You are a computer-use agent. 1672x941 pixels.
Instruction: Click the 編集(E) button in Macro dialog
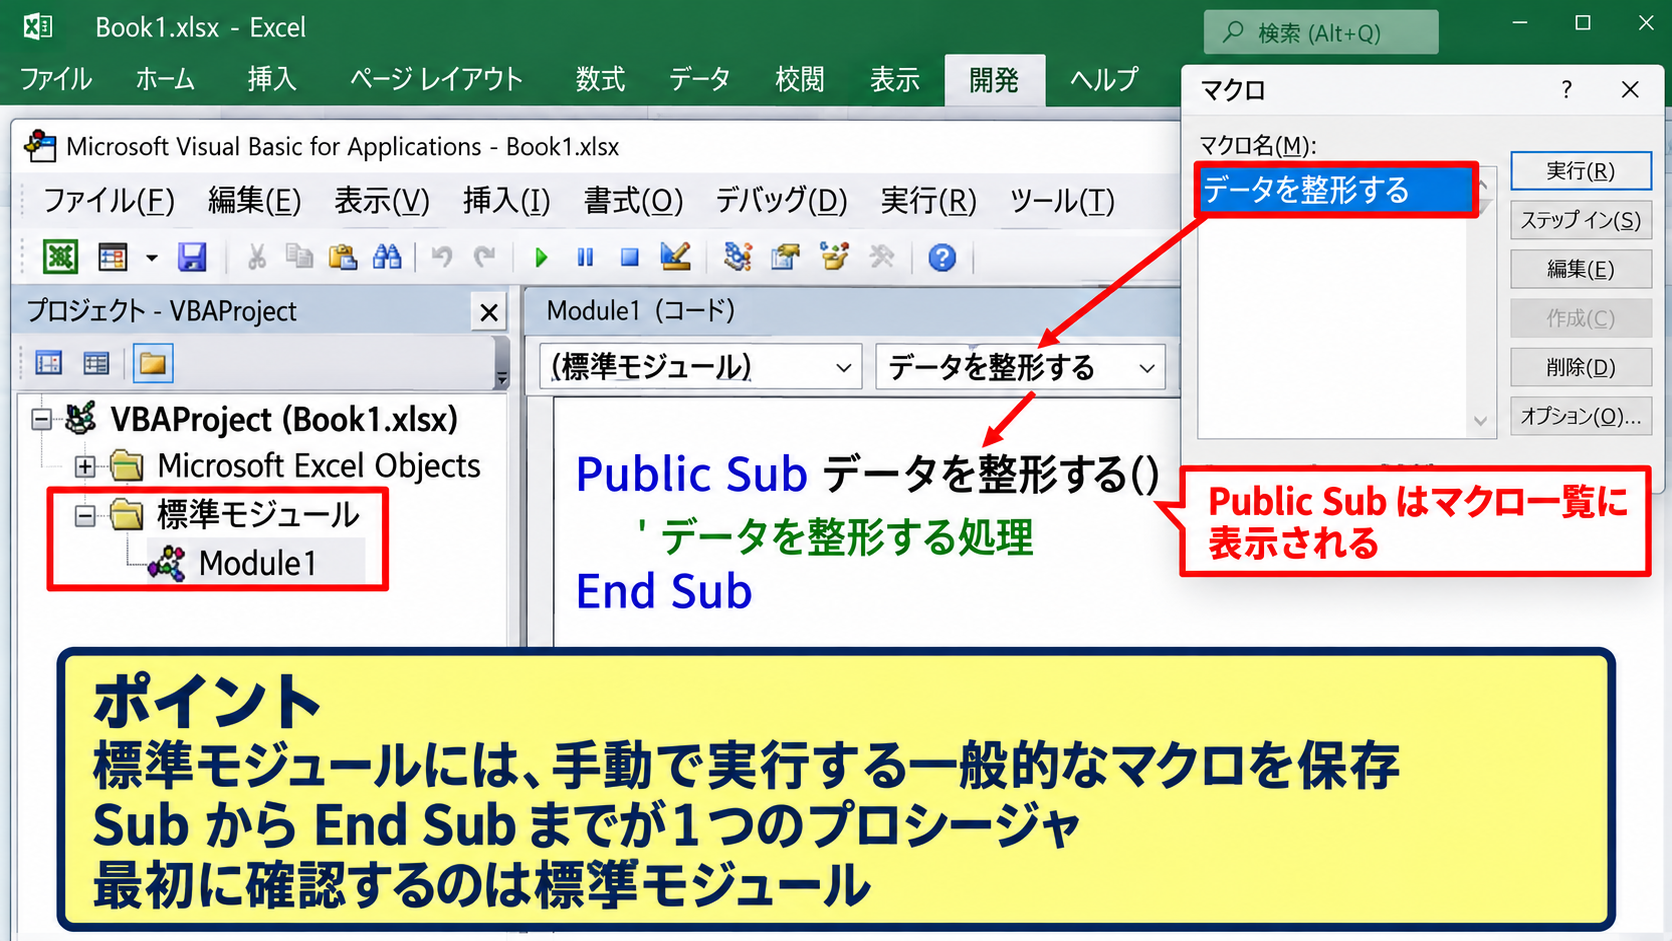pos(1580,269)
